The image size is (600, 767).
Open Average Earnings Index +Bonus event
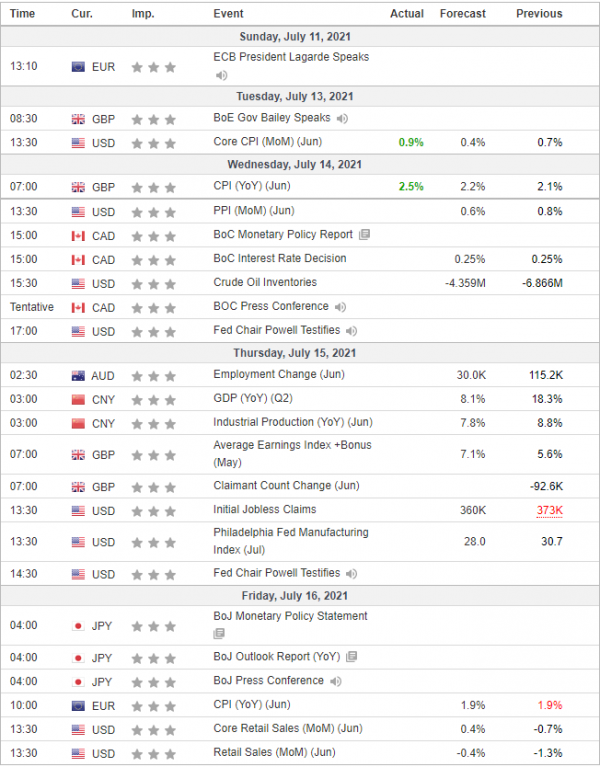292,453
